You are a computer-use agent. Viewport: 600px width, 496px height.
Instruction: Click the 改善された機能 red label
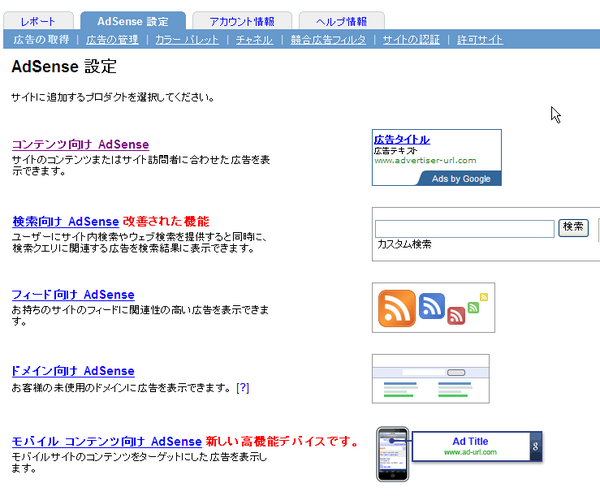coord(166,221)
